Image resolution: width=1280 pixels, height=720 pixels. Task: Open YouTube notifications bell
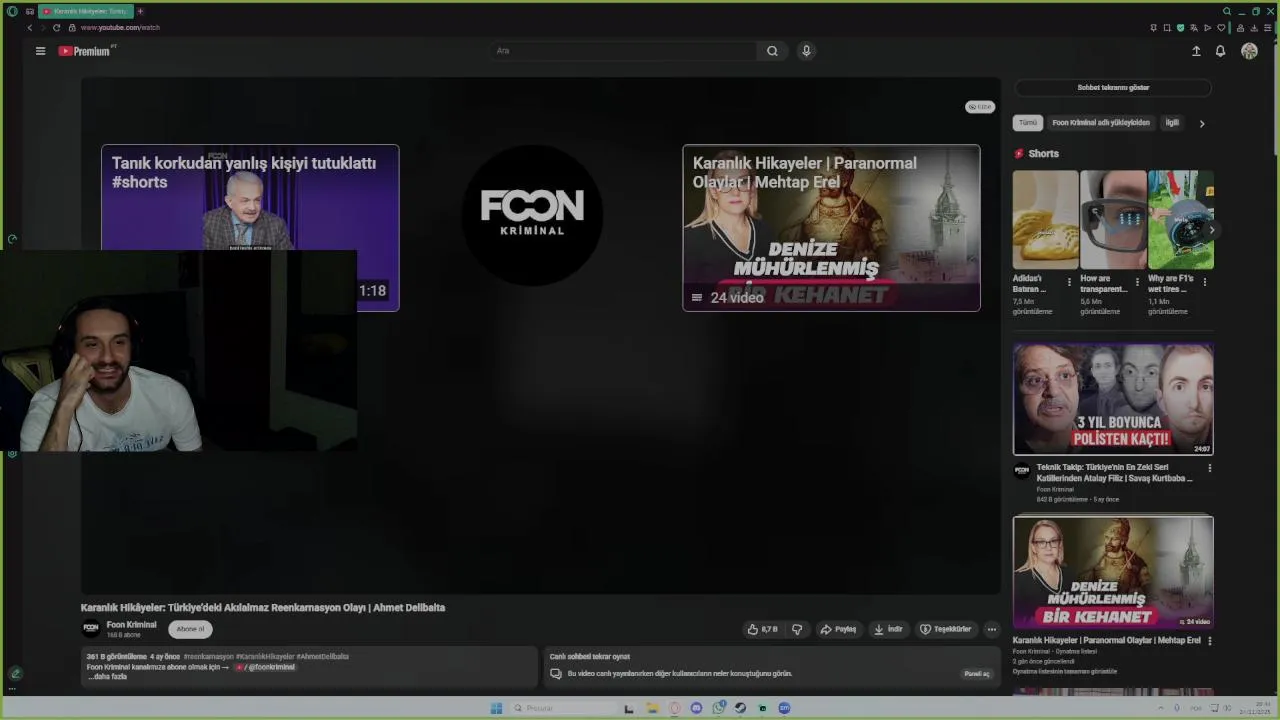(x=1220, y=51)
